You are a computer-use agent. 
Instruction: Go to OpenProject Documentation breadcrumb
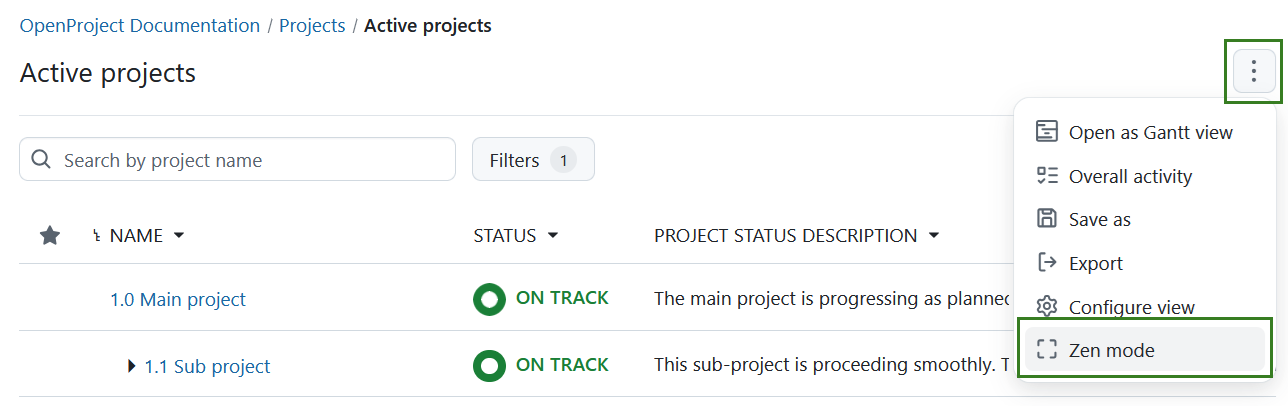140,26
